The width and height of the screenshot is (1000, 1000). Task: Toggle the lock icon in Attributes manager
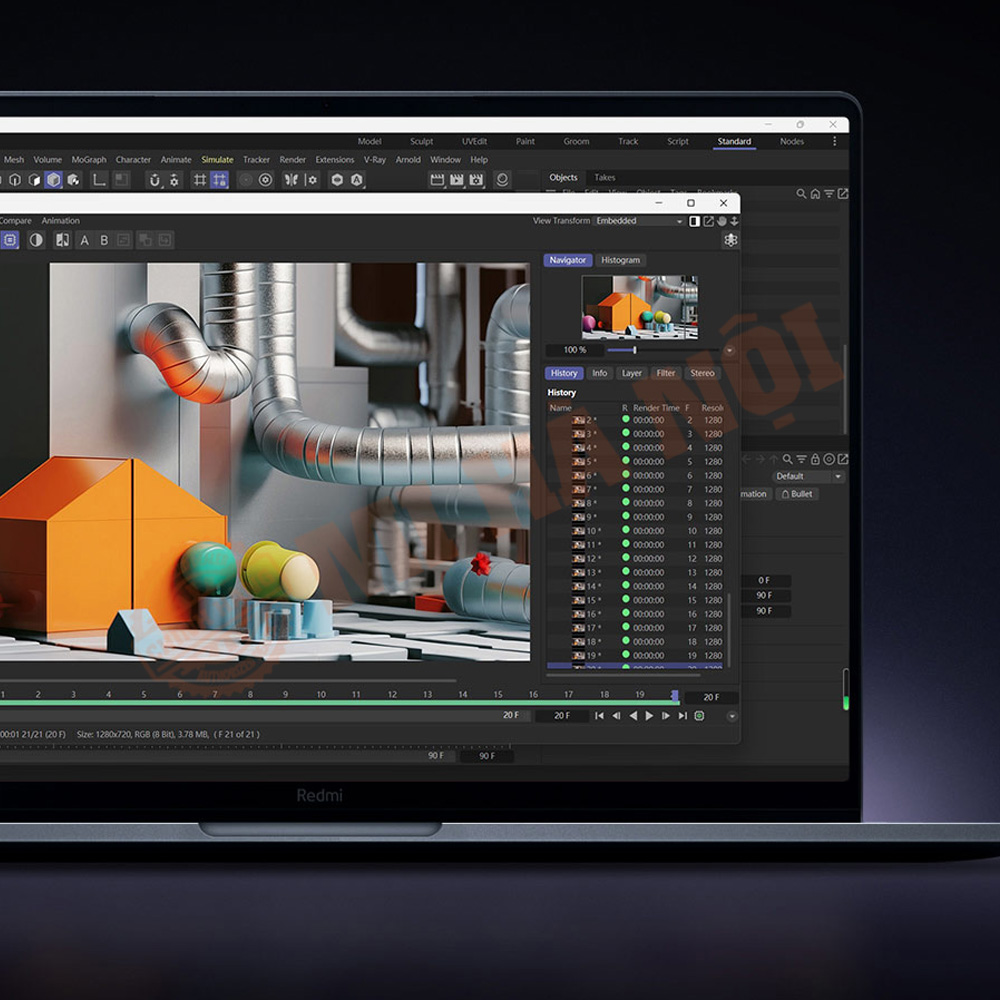tap(815, 459)
